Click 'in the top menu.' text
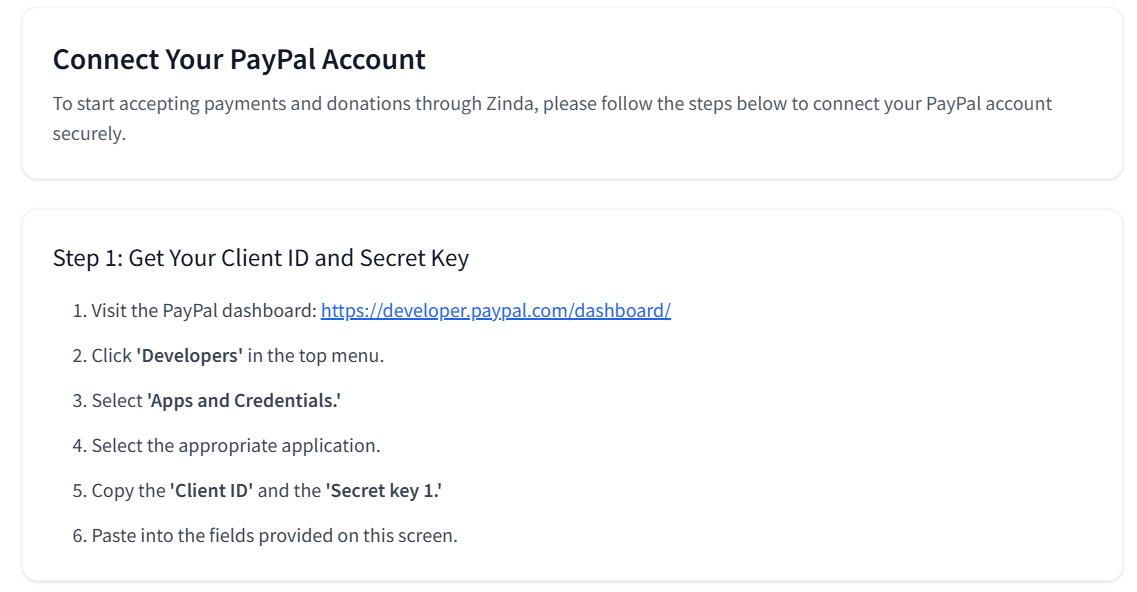Screen dimensions: 1137x592 (315, 355)
